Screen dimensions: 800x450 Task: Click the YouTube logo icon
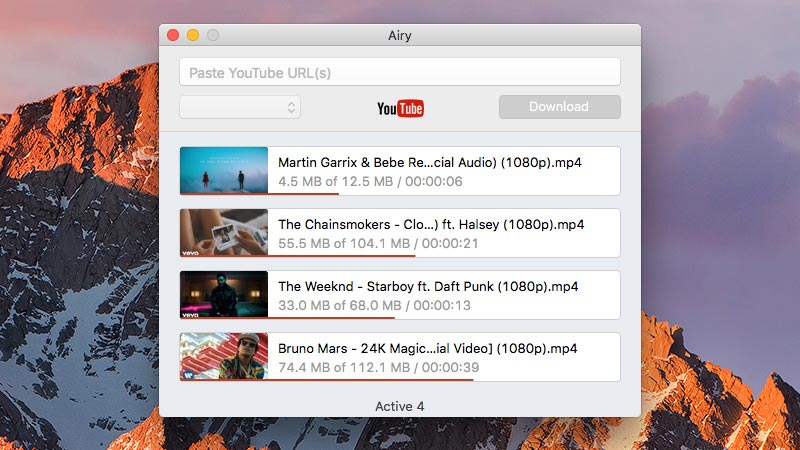(400, 108)
